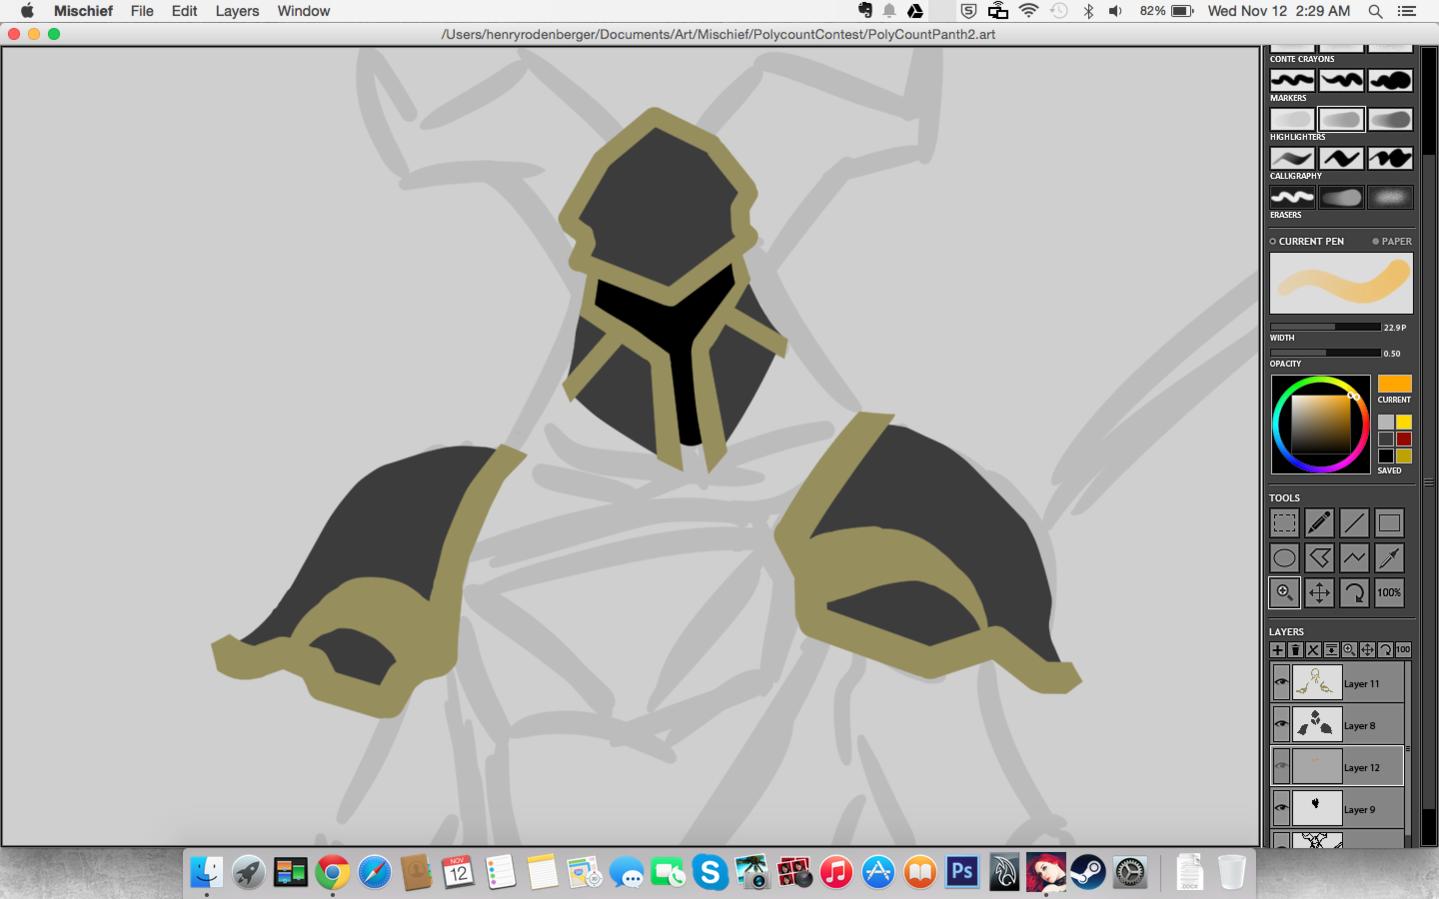
Task: Pick the black saved color swatch
Action: (x=1386, y=456)
